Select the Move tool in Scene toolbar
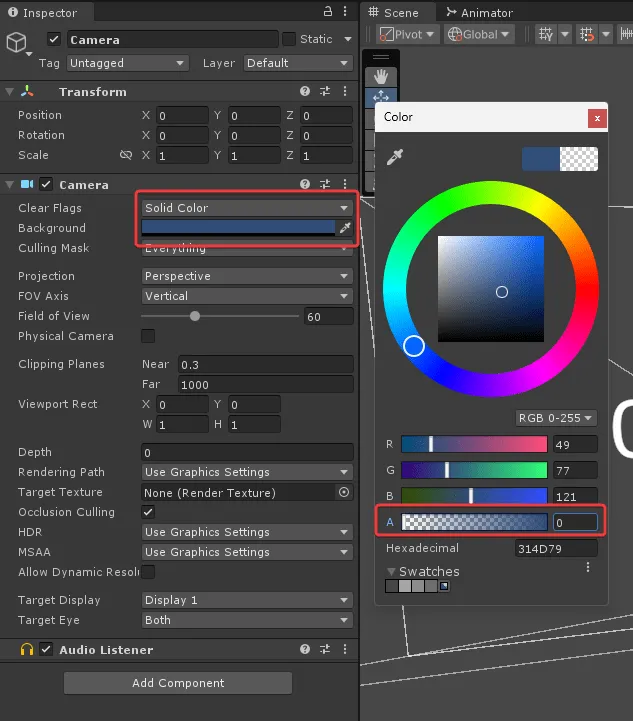Image resolution: width=633 pixels, height=721 pixels. click(380, 98)
